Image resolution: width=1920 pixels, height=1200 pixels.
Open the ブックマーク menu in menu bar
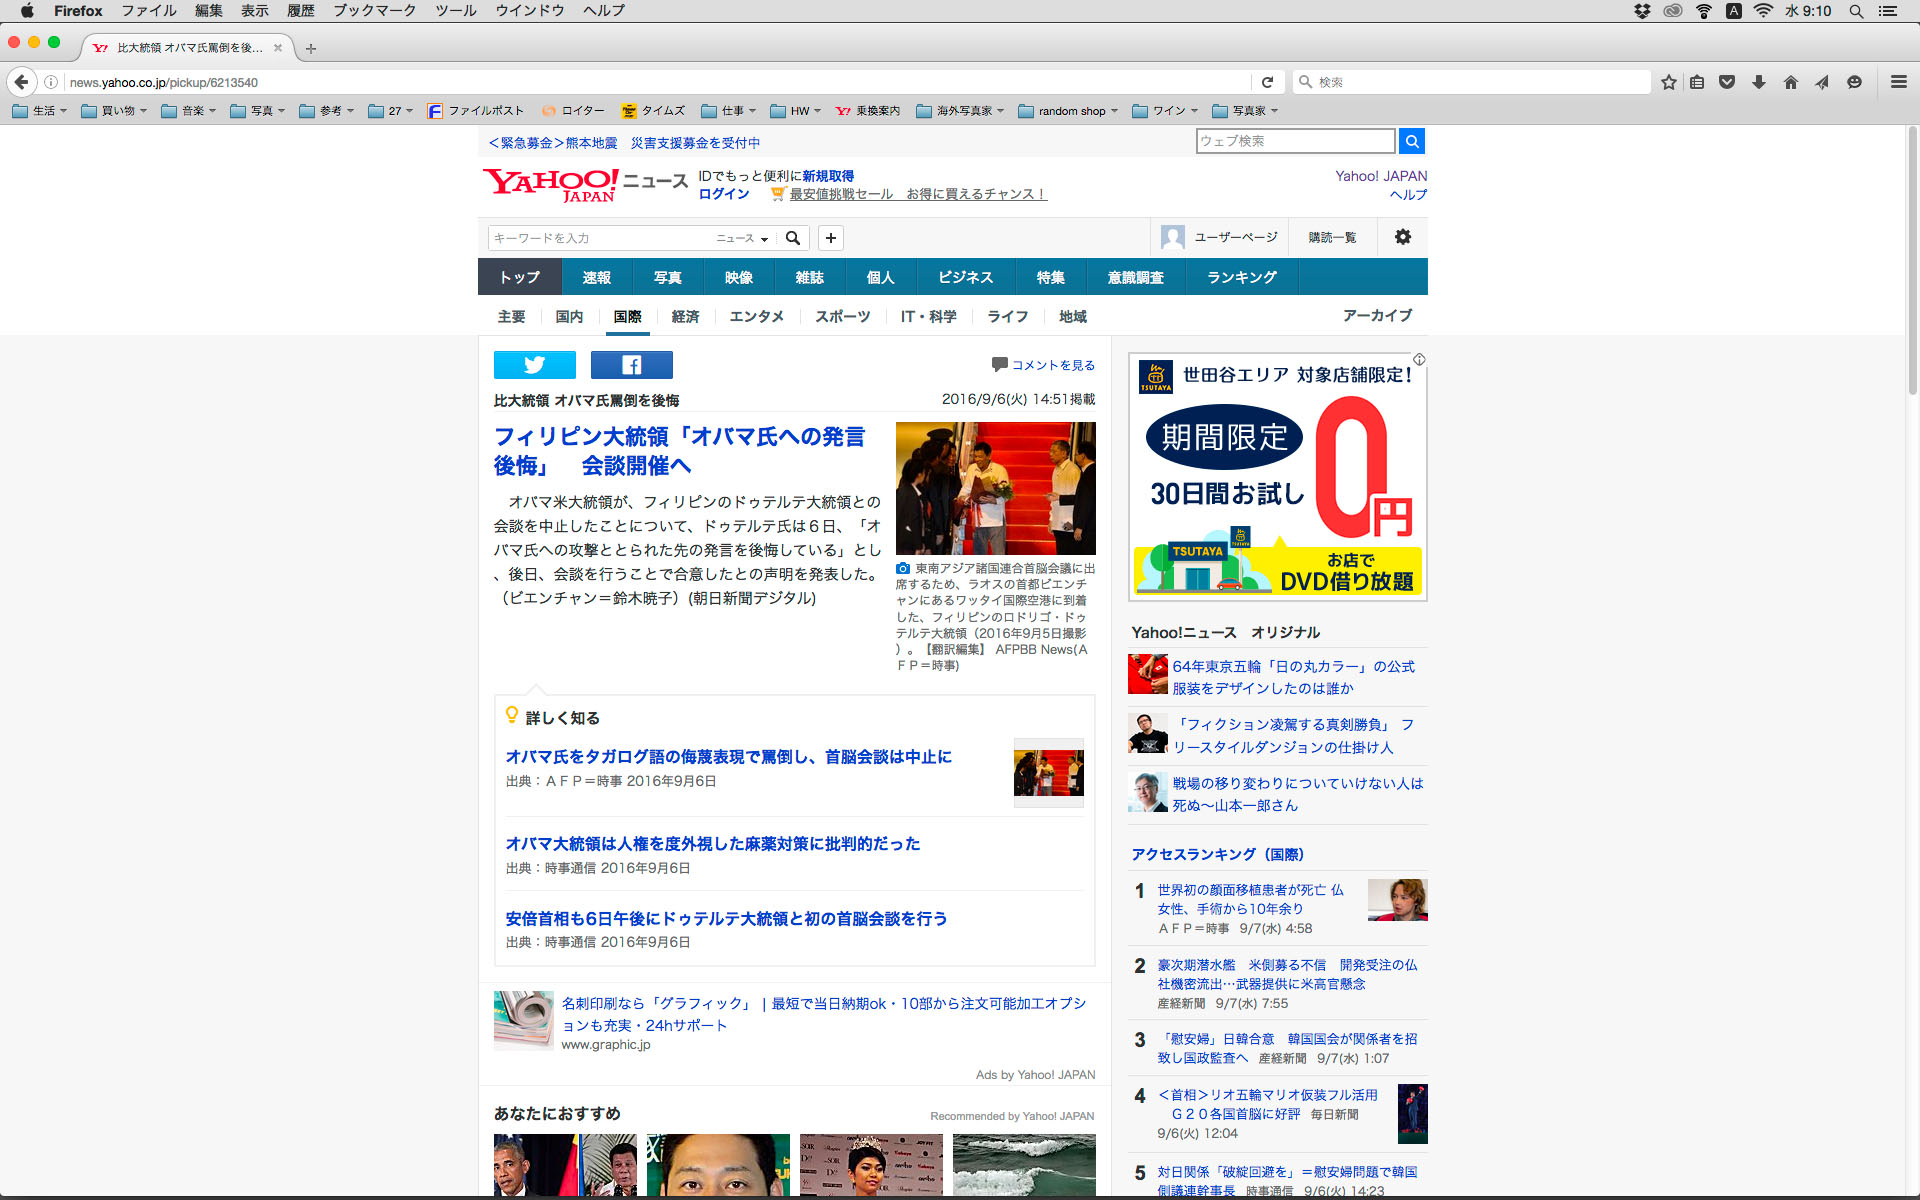374,11
